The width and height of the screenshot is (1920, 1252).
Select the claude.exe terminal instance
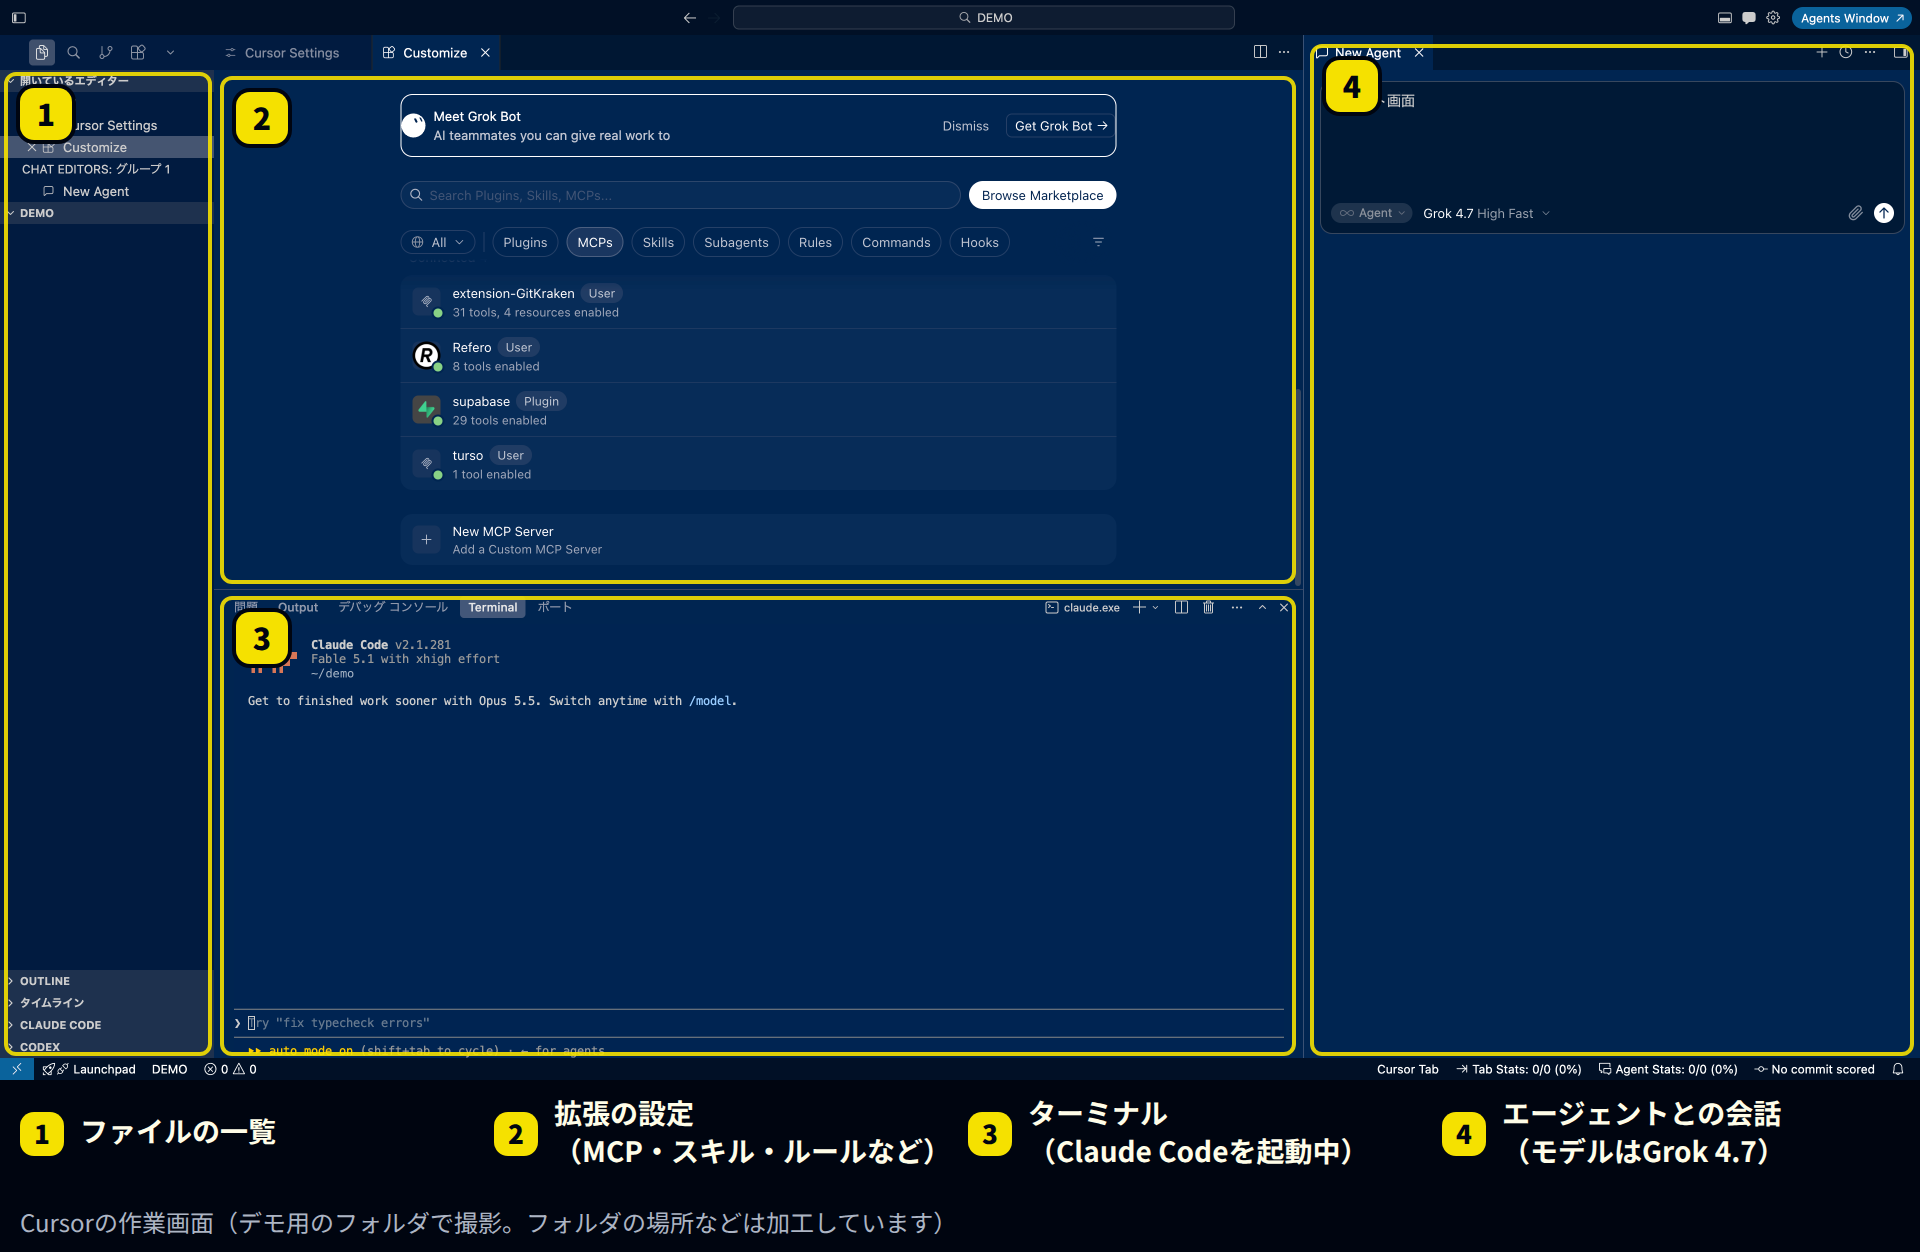coord(1082,607)
